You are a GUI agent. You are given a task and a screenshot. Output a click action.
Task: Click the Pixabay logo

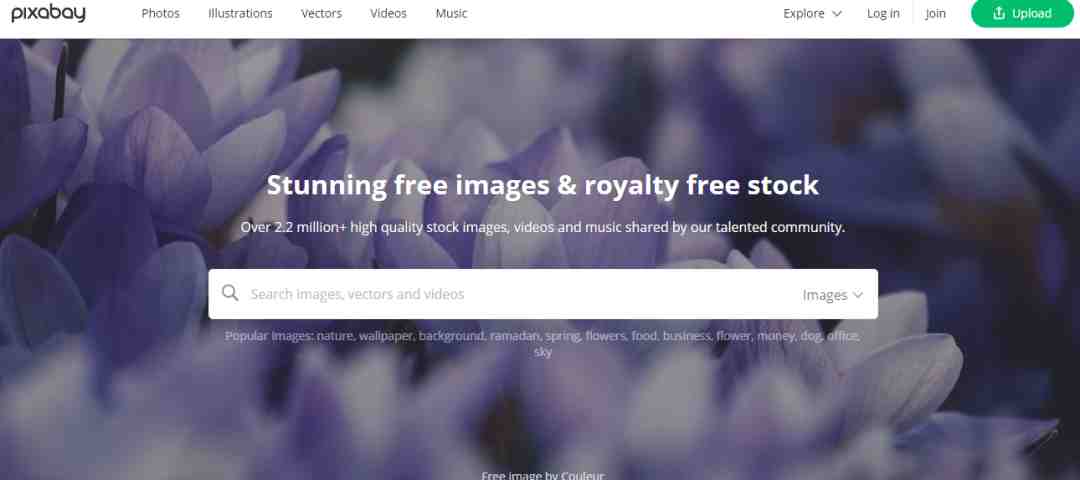[x=48, y=13]
